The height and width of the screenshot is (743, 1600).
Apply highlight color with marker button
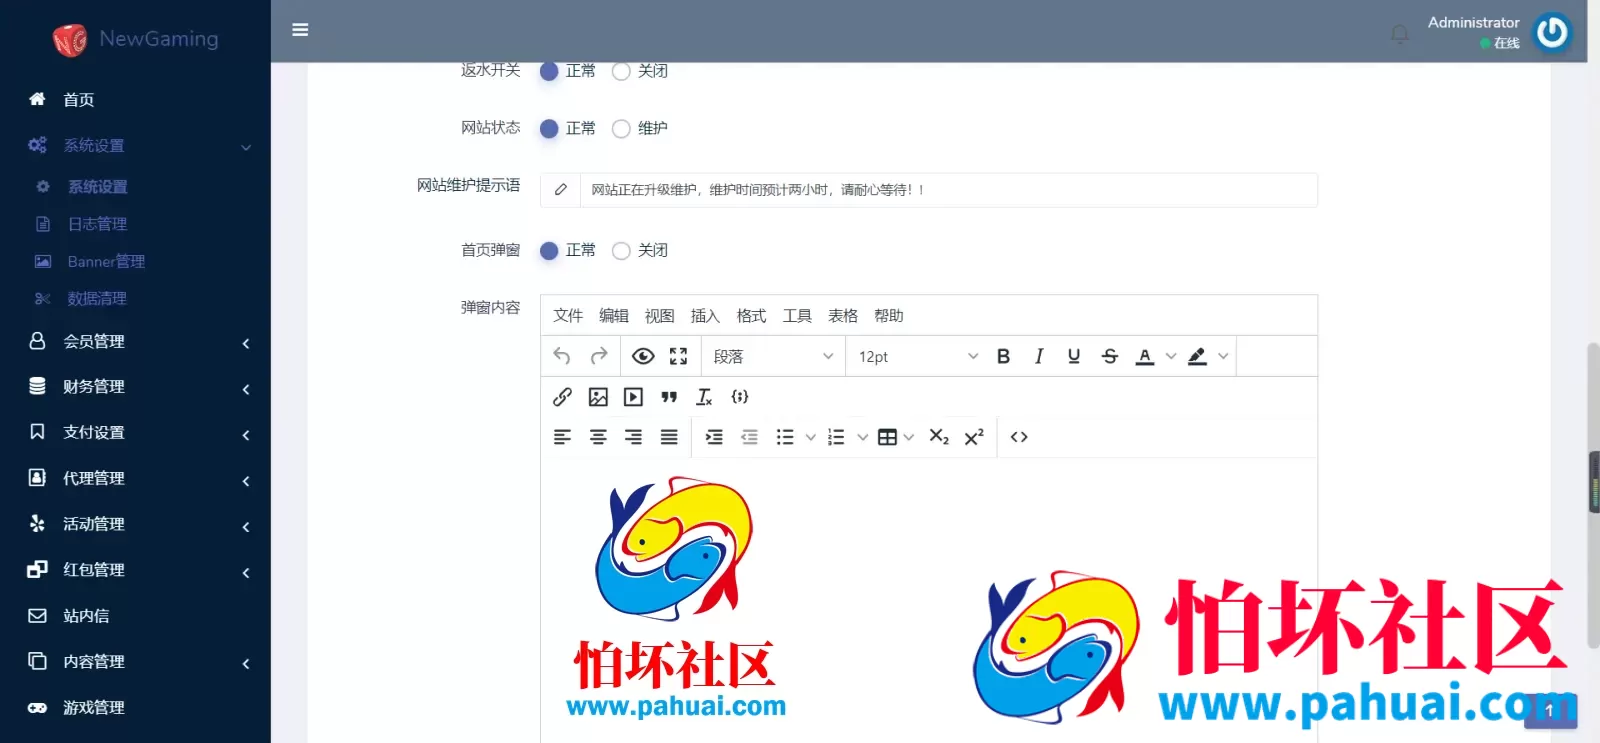tap(1197, 356)
